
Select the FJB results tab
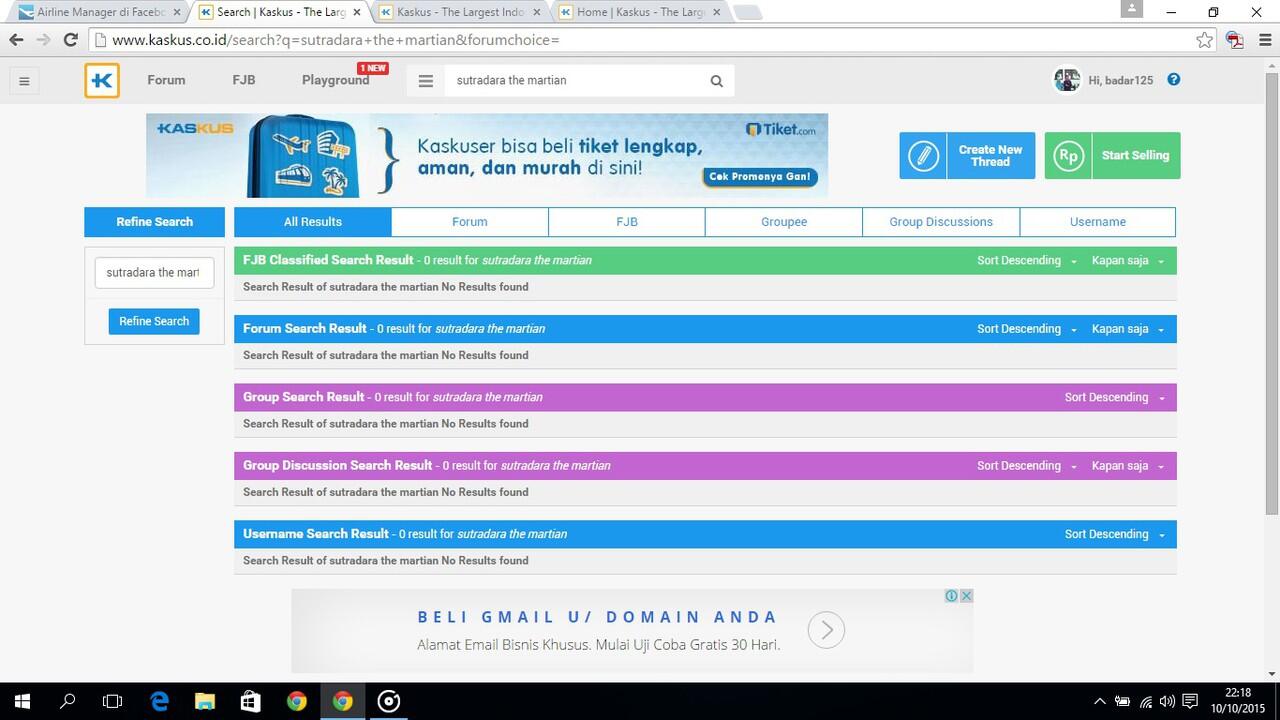pos(627,222)
